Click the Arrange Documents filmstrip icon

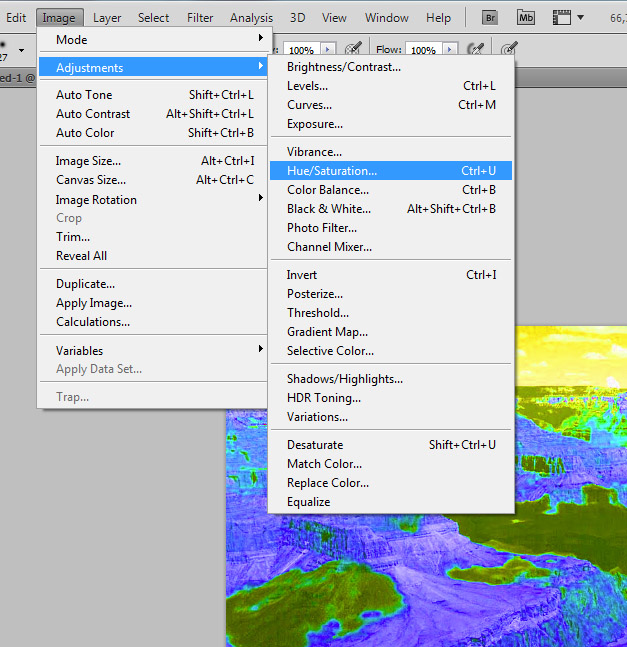(561, 18)
